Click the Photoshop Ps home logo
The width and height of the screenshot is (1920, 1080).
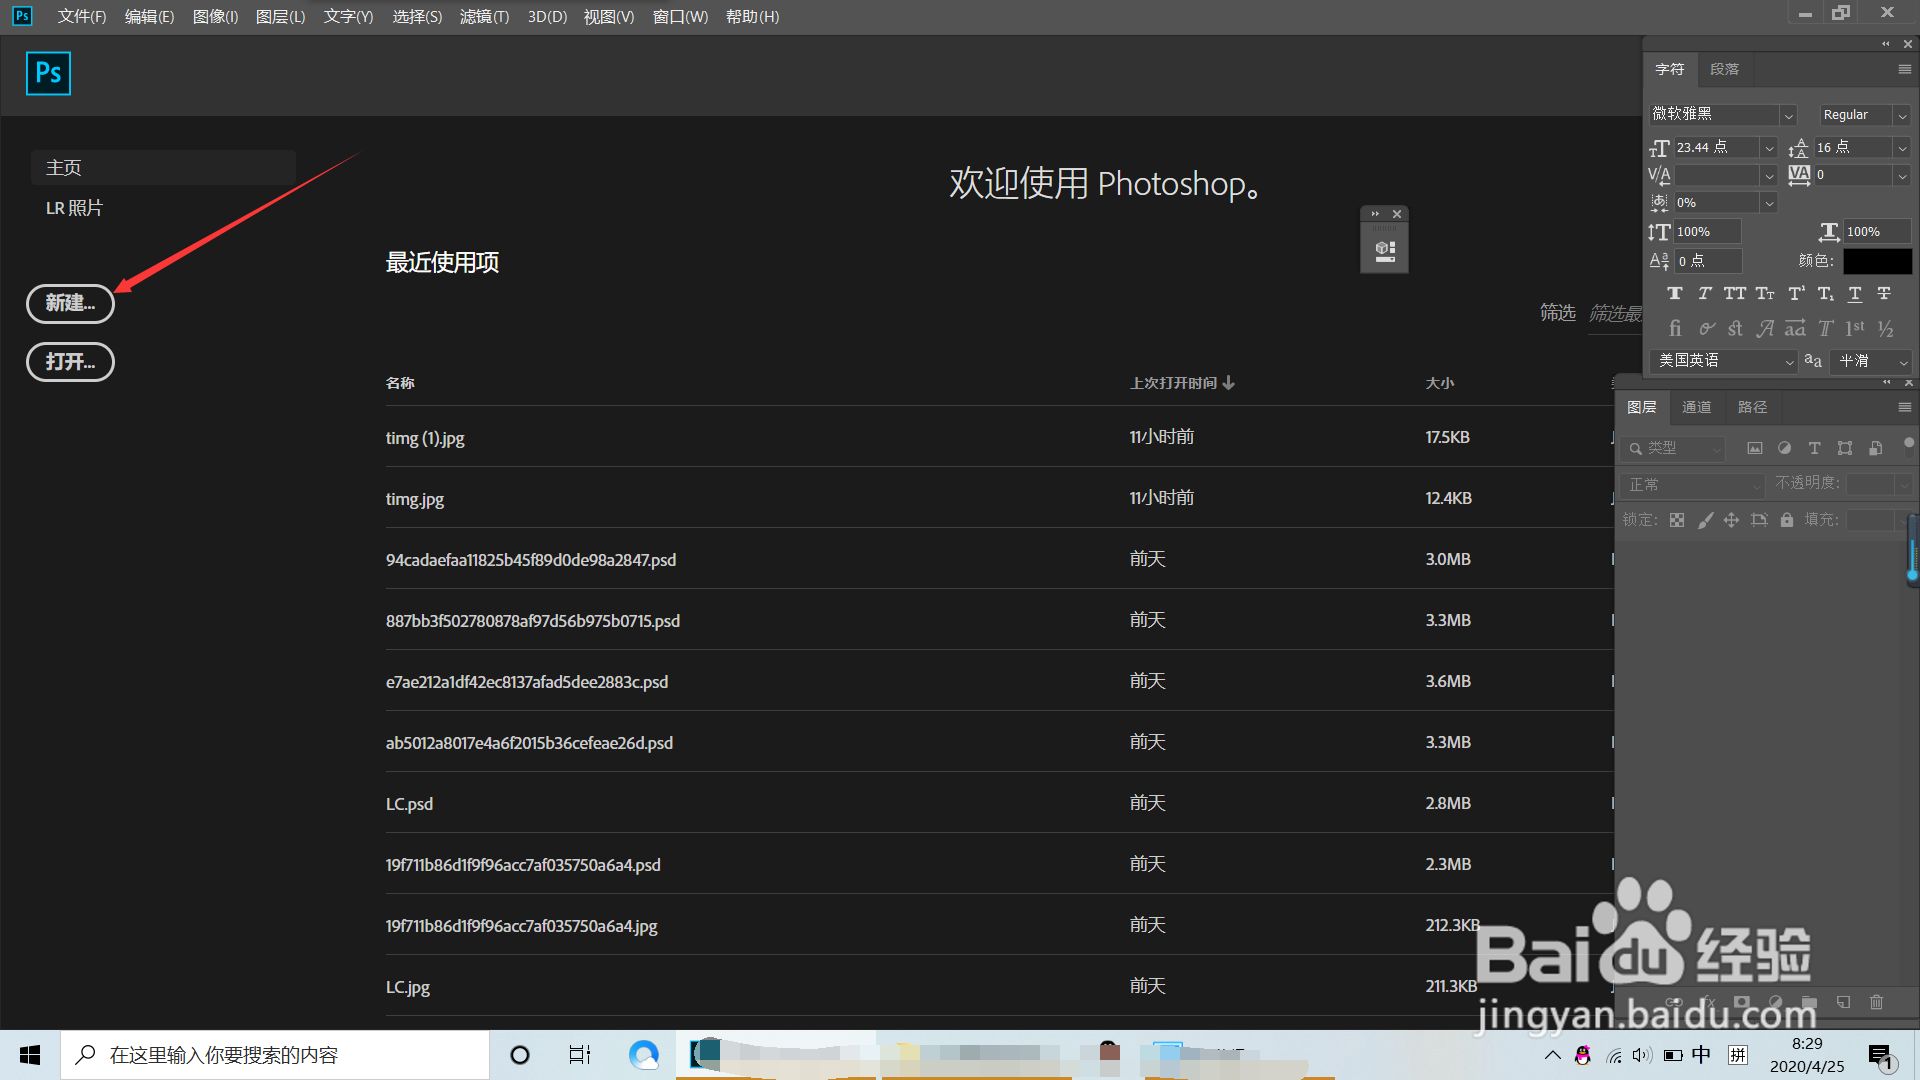[48, 73]
